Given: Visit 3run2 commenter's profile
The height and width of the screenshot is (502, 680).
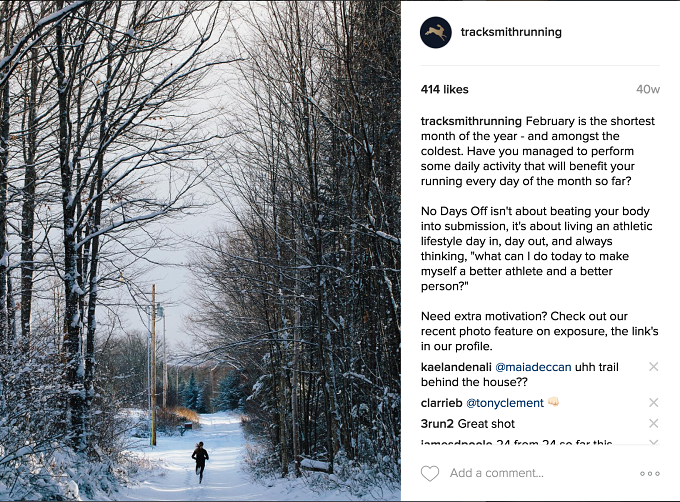Looking at the screenshot, I should tap(437, 424).
